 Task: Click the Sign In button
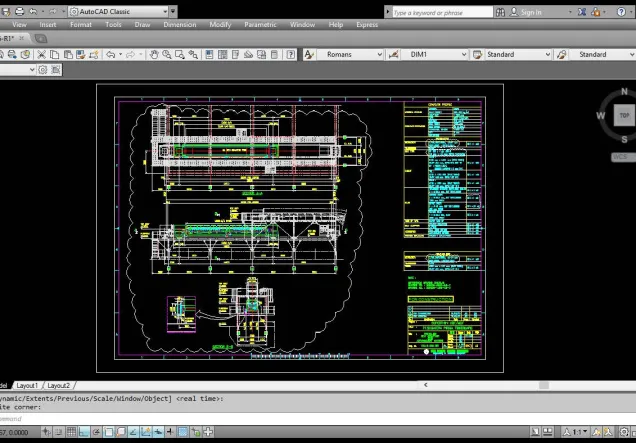tap(530, 12)
